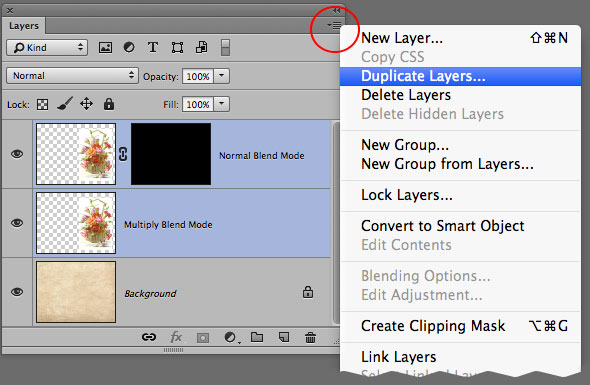
Task: Add layer mask icon
Action: 203,338
